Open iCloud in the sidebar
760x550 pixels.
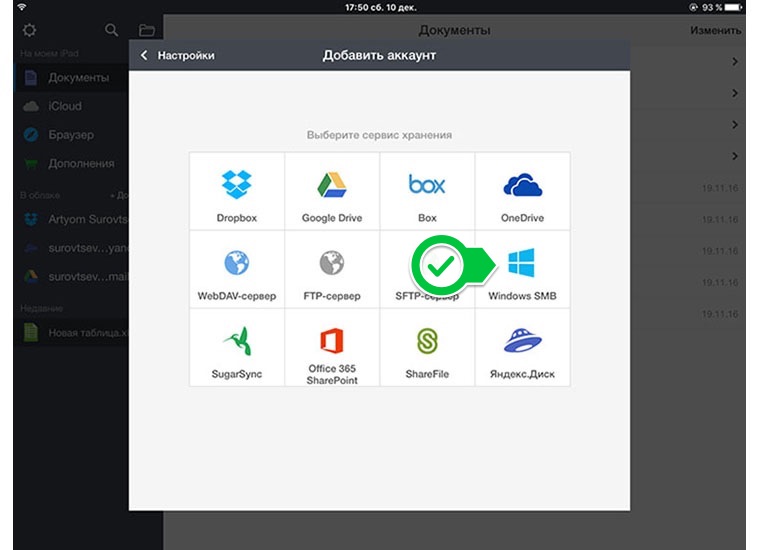coord(72,106)
